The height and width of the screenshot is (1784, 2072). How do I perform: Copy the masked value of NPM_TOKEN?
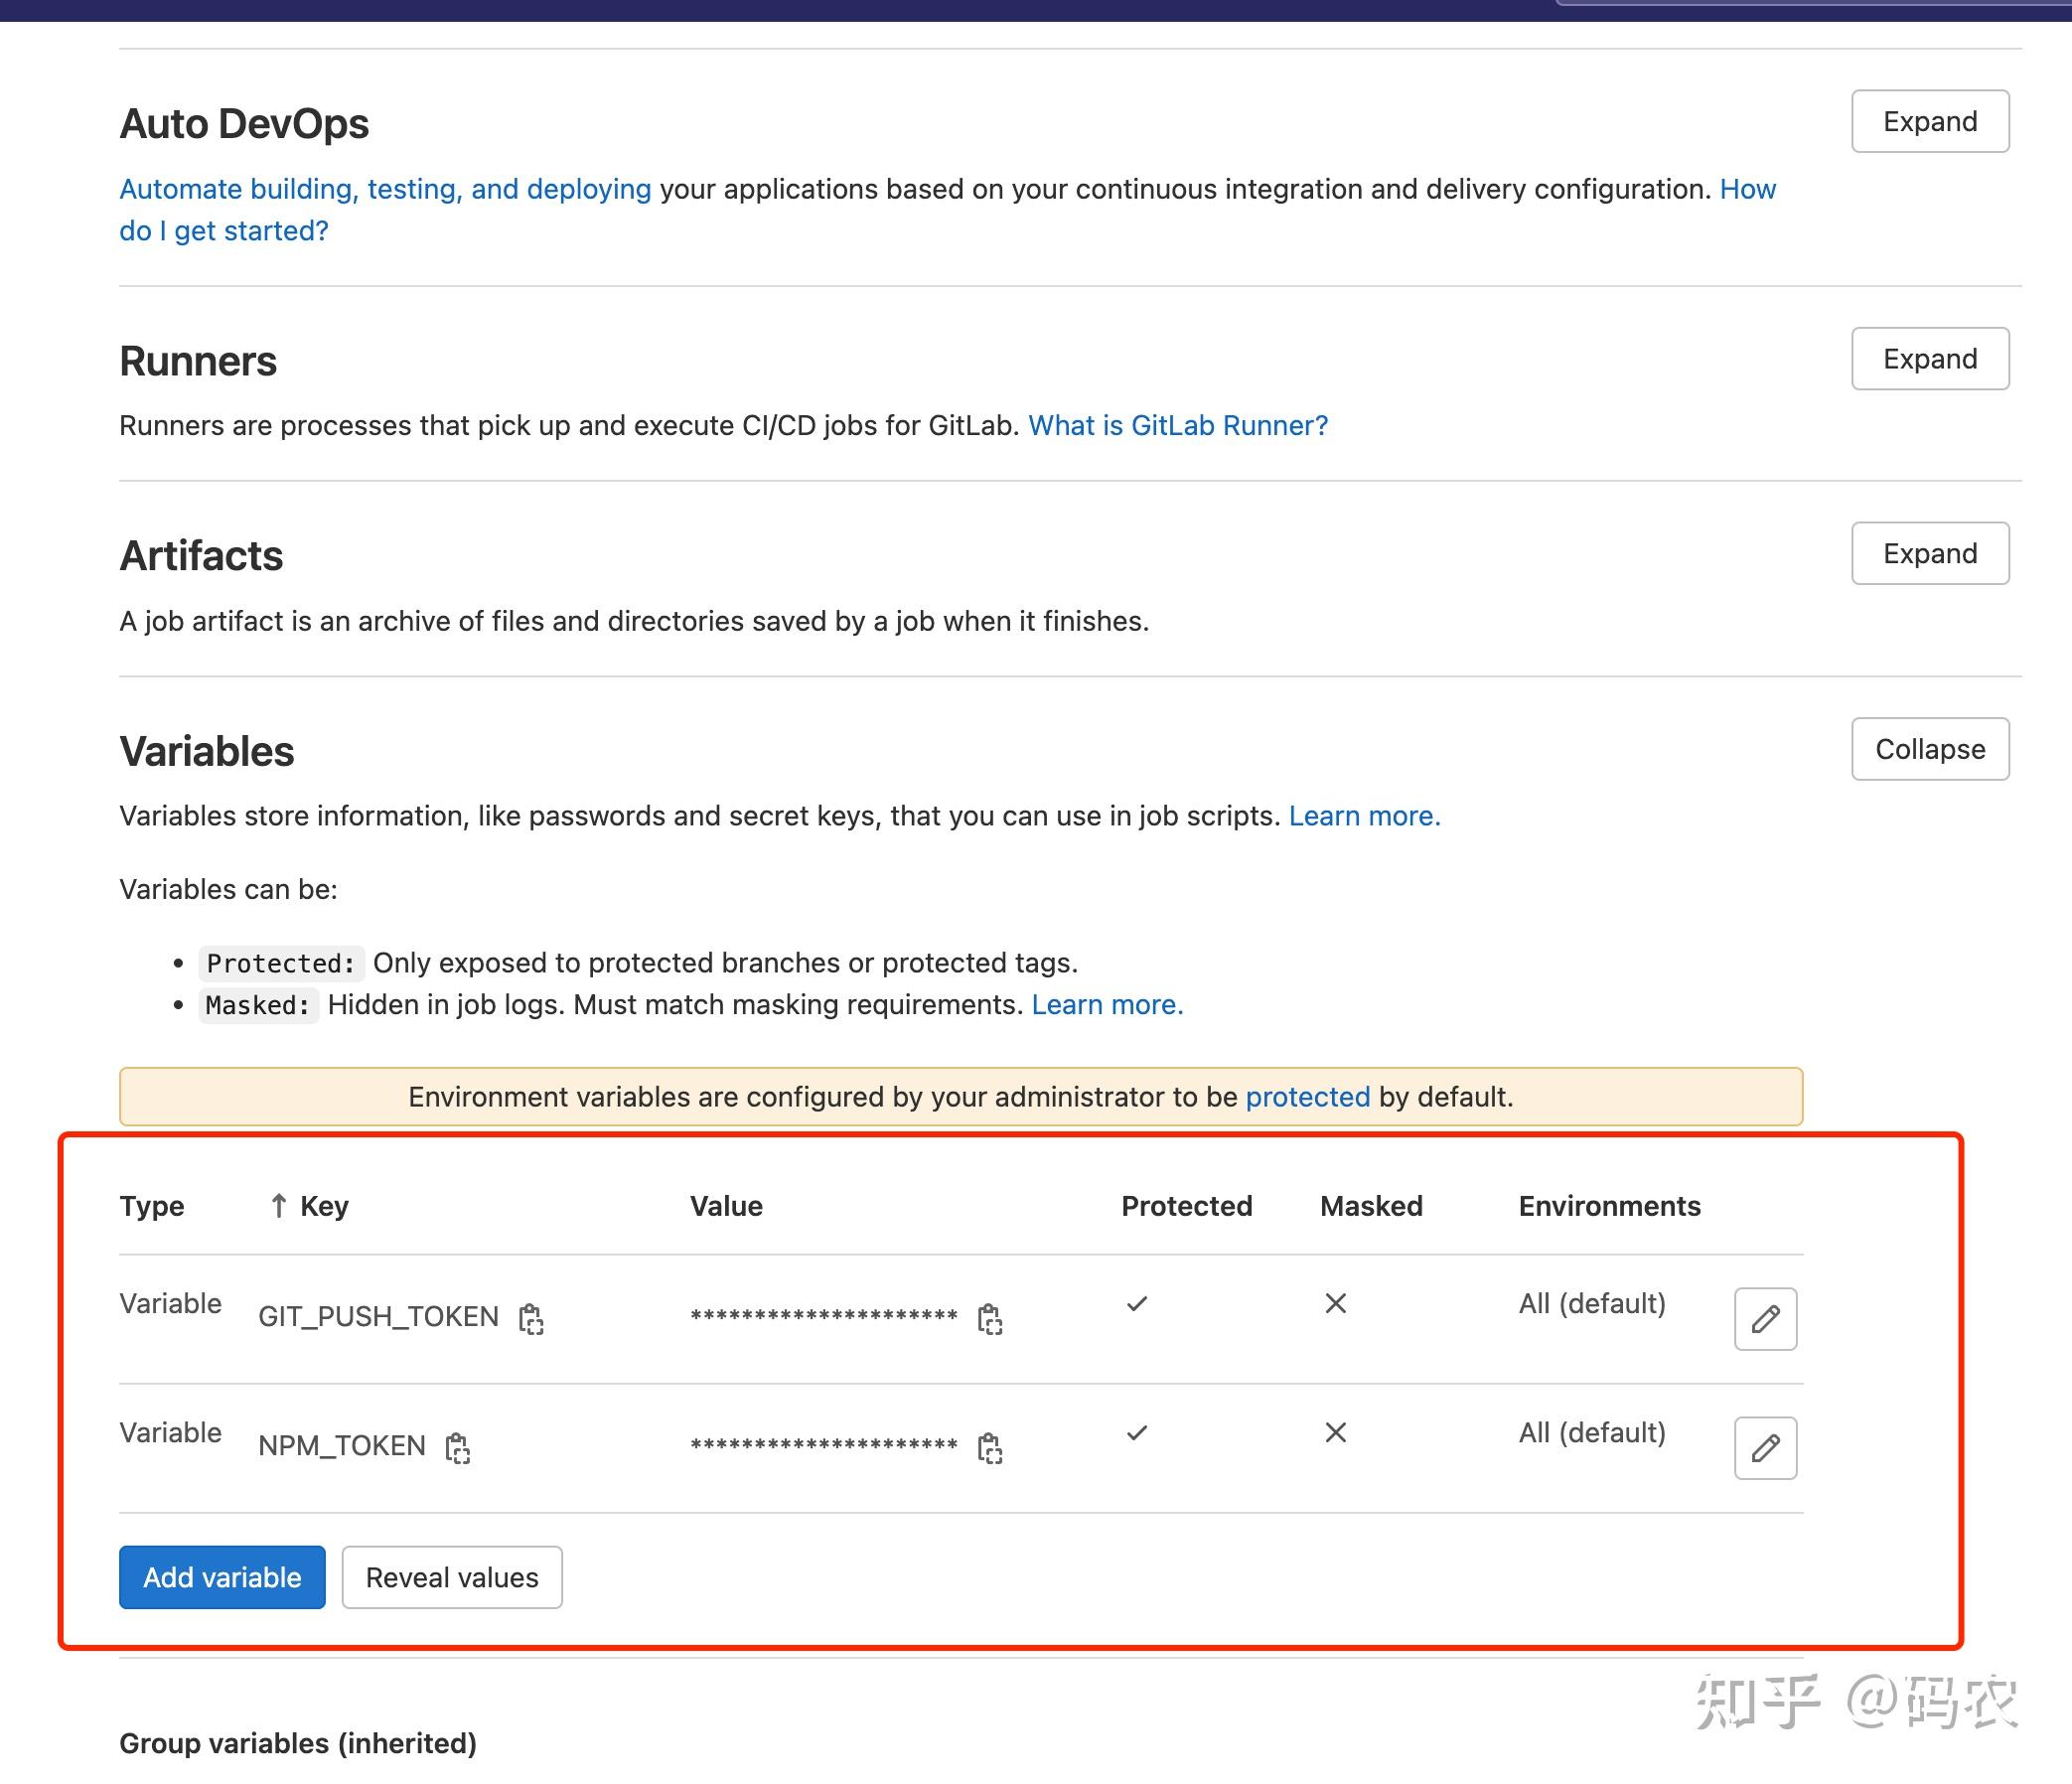coord(991,1449)
